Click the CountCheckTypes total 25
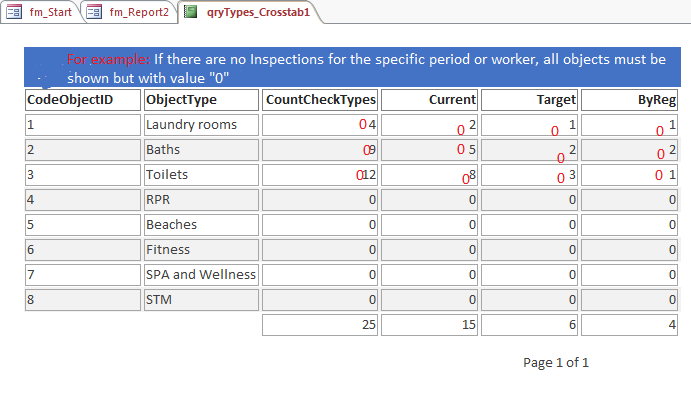The image size is (691, 399). point(320,325)
